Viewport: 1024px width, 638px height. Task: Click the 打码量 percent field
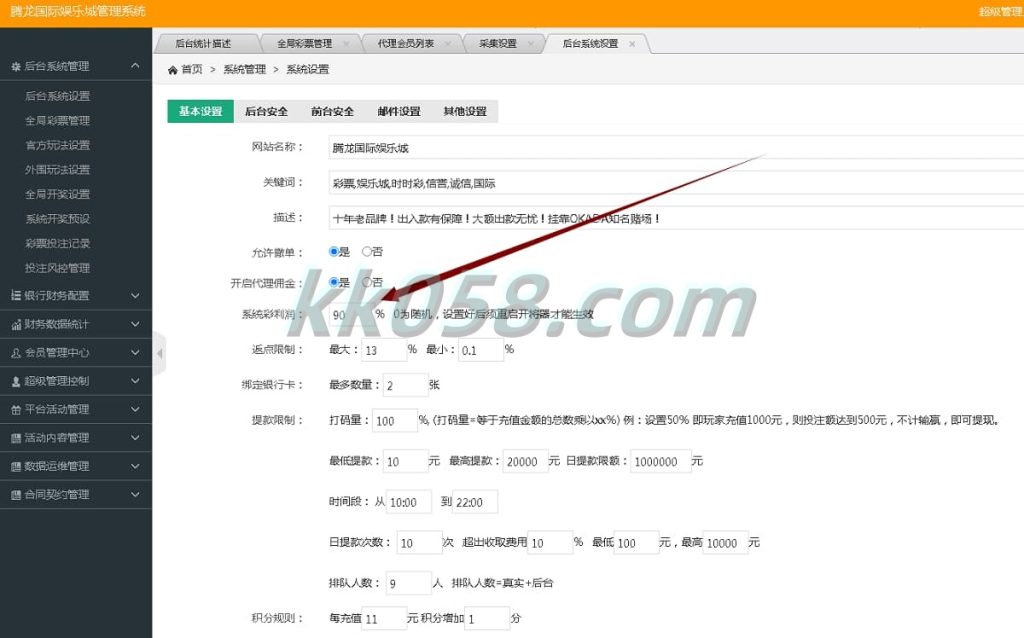(x=395, y=421)
